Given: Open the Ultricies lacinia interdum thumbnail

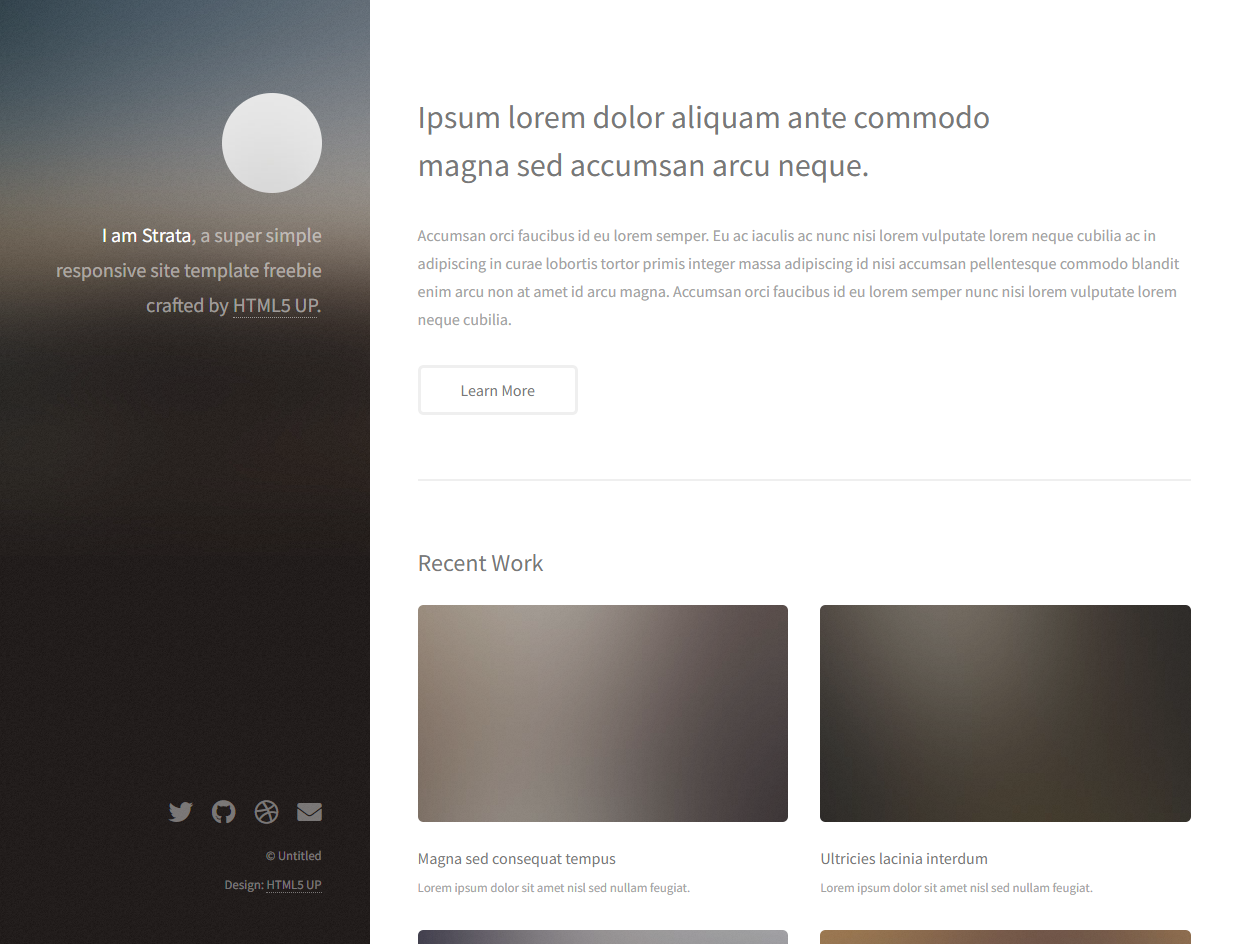Looking at the screenshot, I should [1005, 713].
